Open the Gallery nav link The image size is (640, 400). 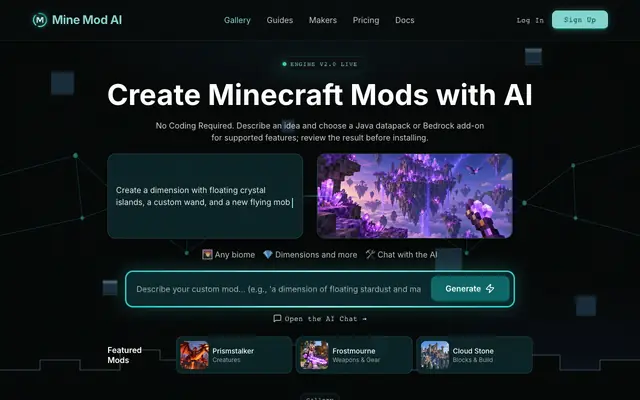tap(237, 20)
